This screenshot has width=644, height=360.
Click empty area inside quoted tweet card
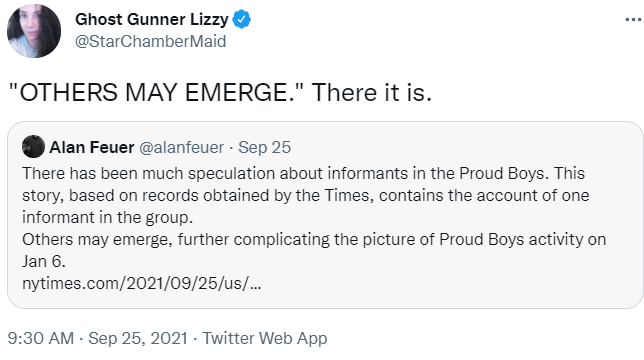point(452,283)
